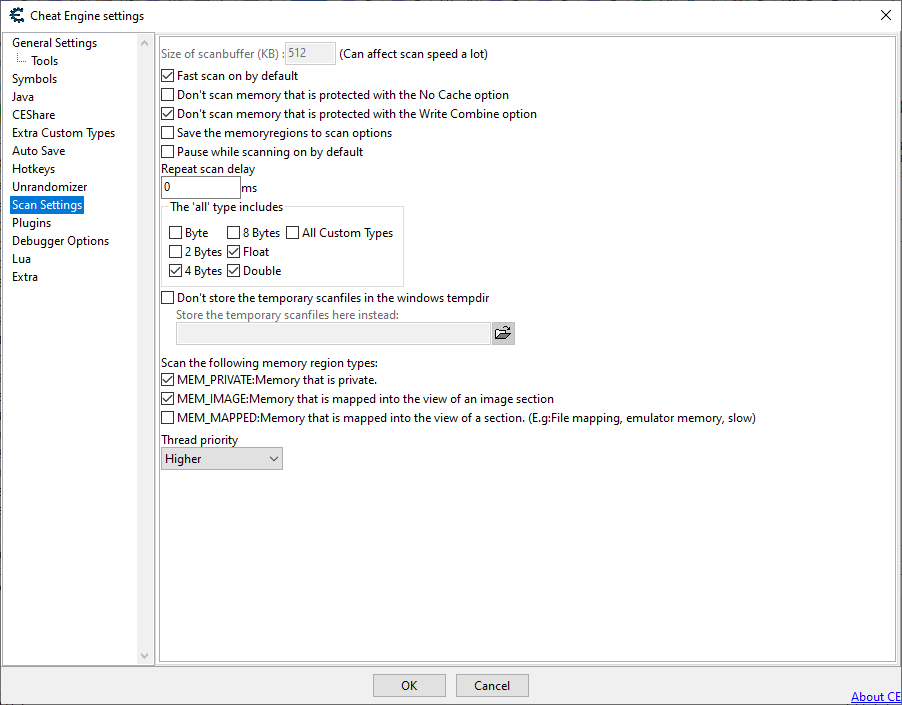
Task: Toggle Fast scan on by default checkbox
Action: tap(168, 76)
